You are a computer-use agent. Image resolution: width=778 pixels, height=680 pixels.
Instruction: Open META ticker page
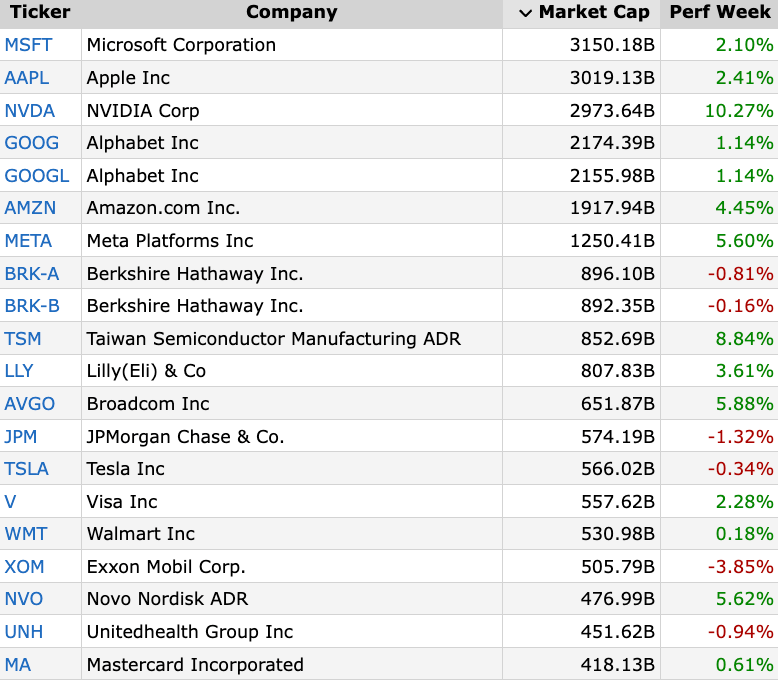28,241
